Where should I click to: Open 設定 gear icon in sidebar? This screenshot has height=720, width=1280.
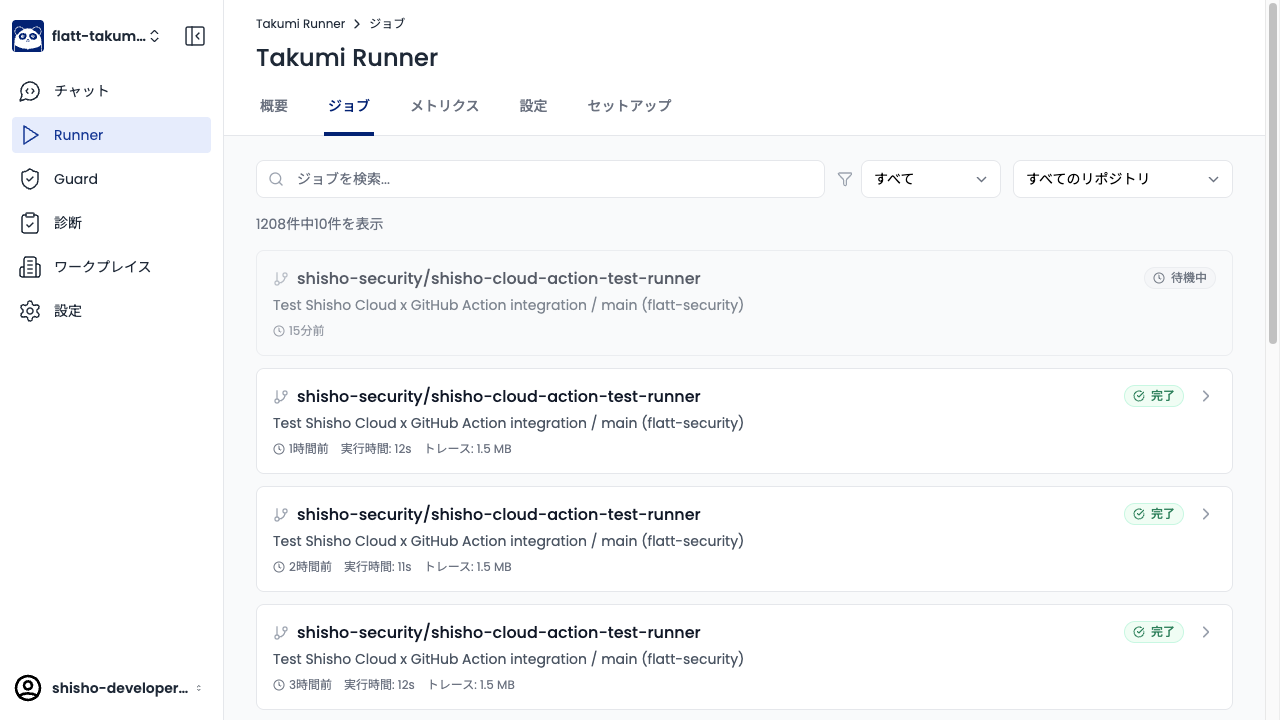click(30, 311)
